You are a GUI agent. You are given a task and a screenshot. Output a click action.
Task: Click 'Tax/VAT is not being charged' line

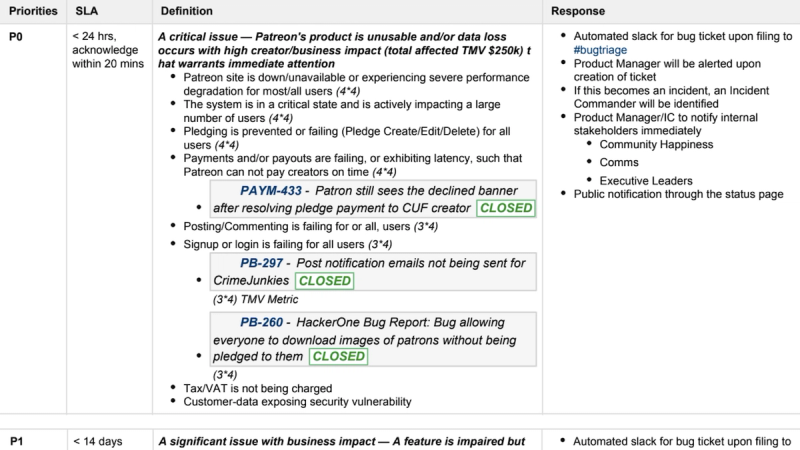(258, 388)
